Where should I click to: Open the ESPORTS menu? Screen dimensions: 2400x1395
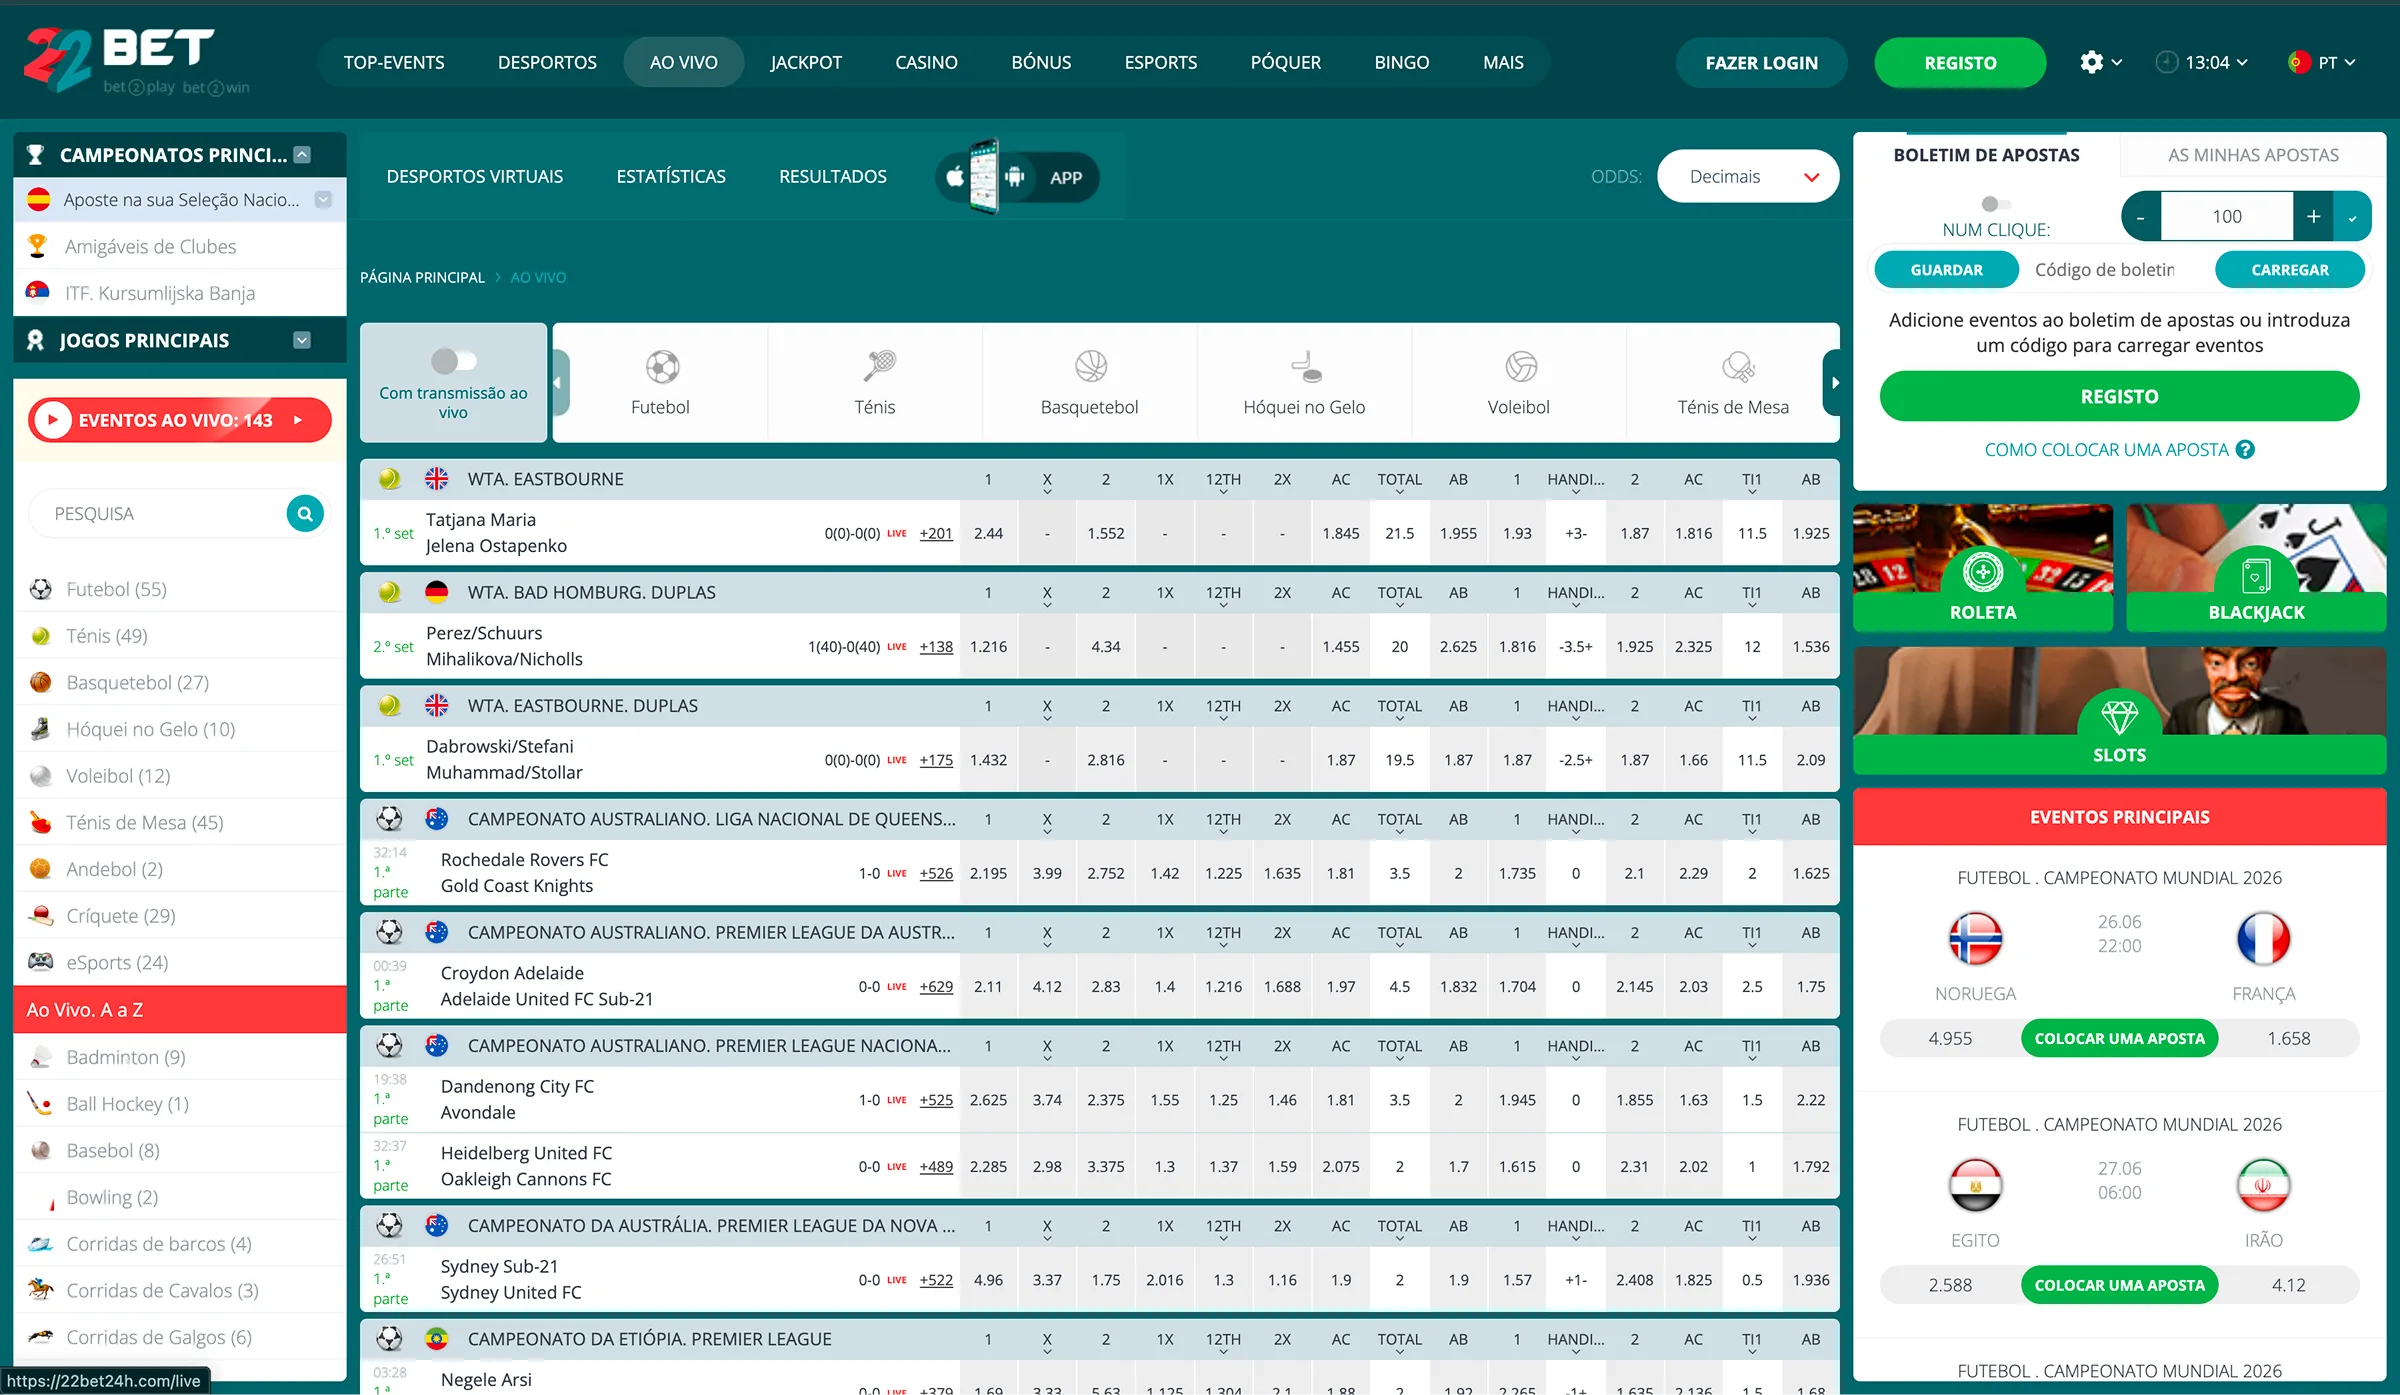click(1160, 62)
